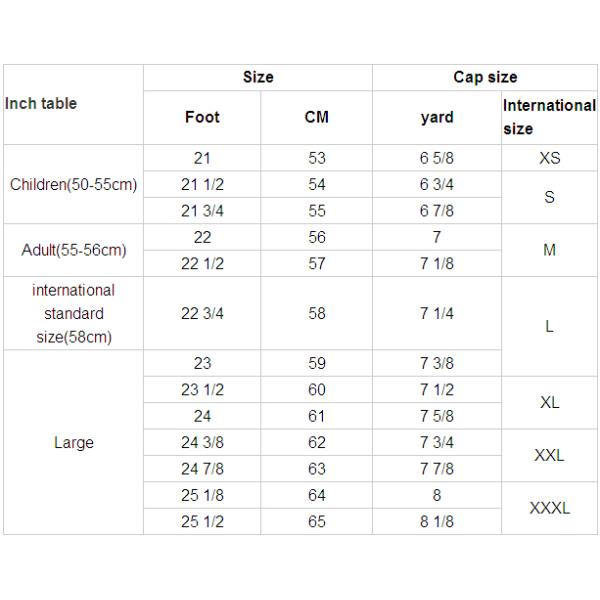Image resolution: width=600 pixels, height=600 pixels.
Task: Select the Adult(55-56cm) row label
Action: [x=73, y=250]
